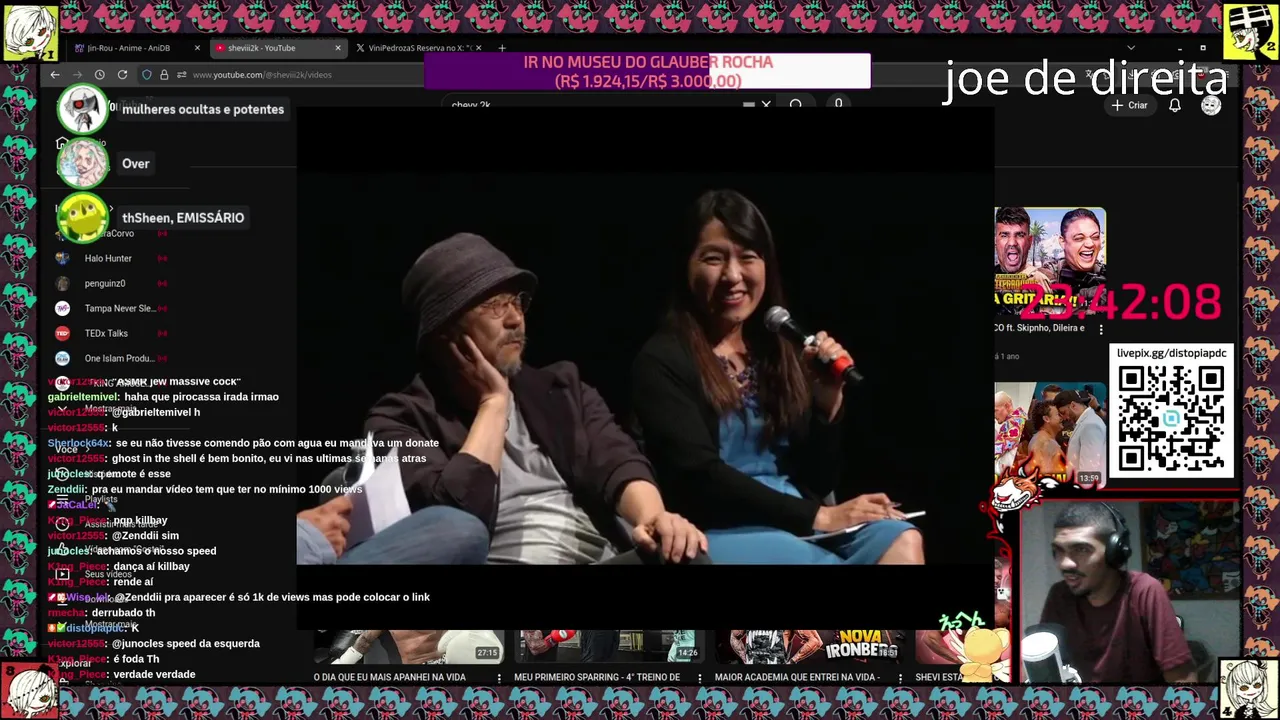Open the Halo Hunter subscription
This screenshot has height=720, width=1280.
pos(108,258)
